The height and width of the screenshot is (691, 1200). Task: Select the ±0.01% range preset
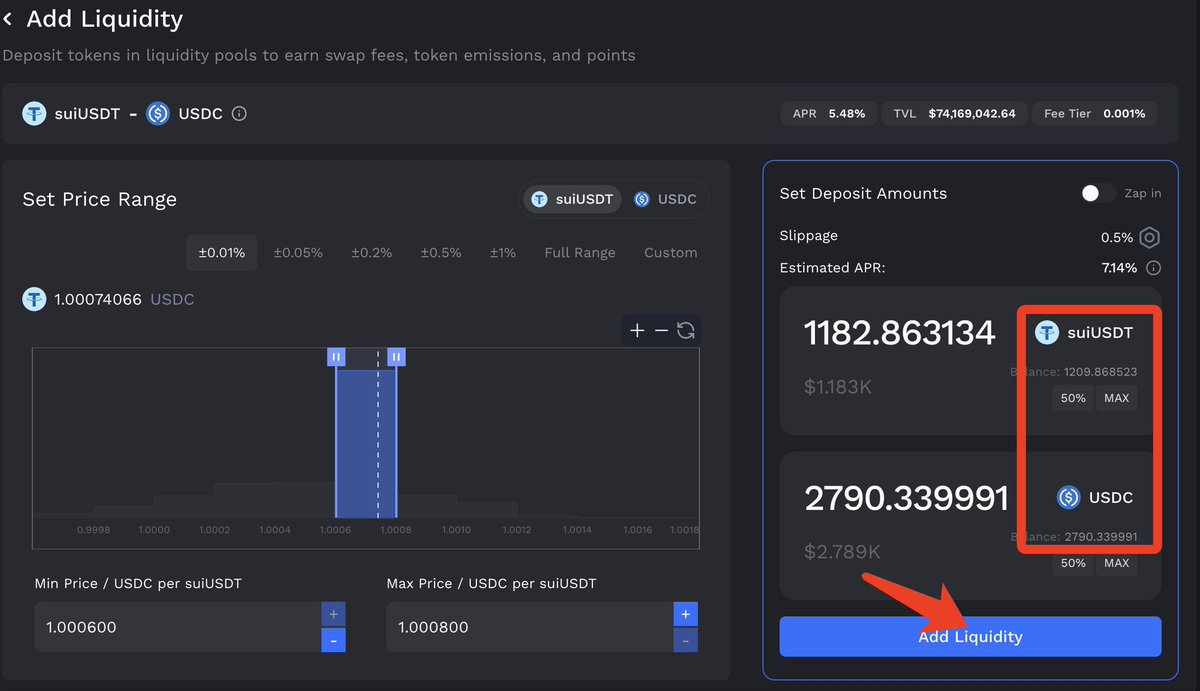(222, 253)
